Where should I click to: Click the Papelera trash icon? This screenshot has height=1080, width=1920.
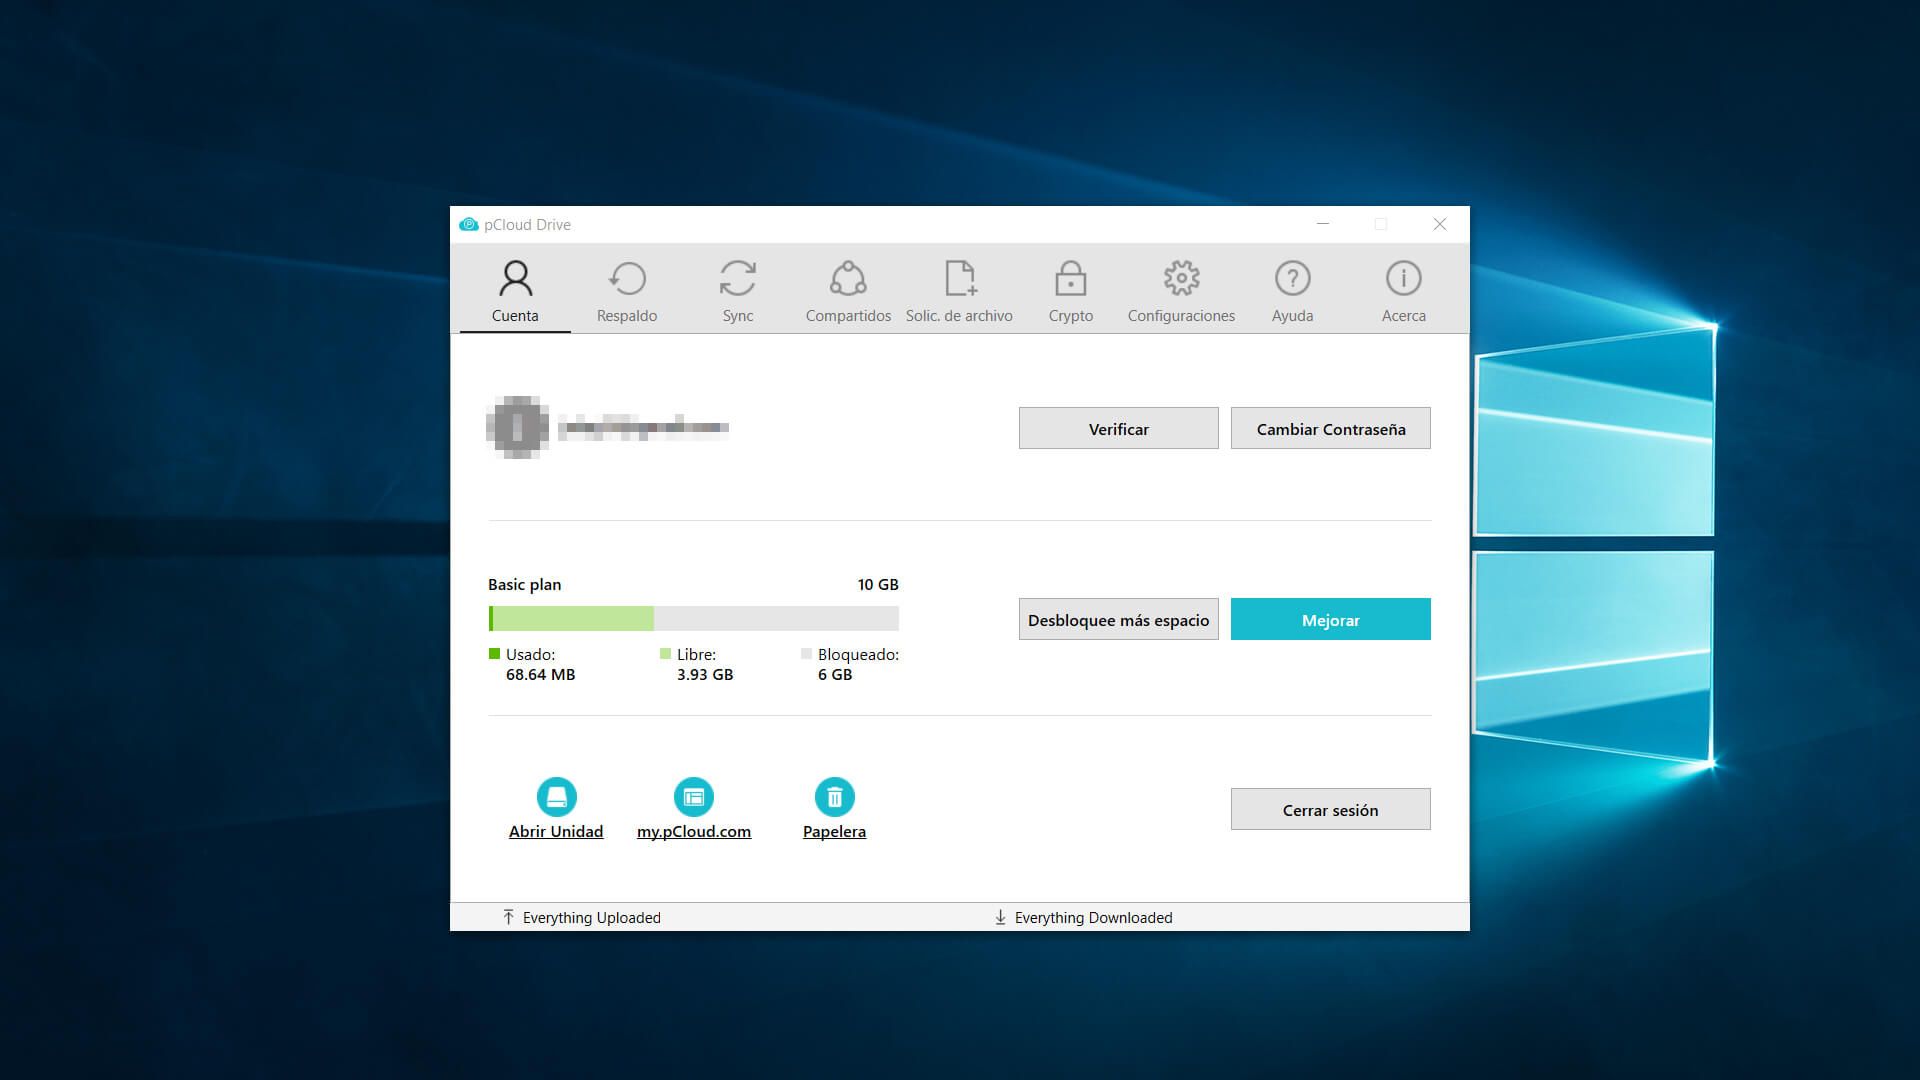(x=834, y=797)
